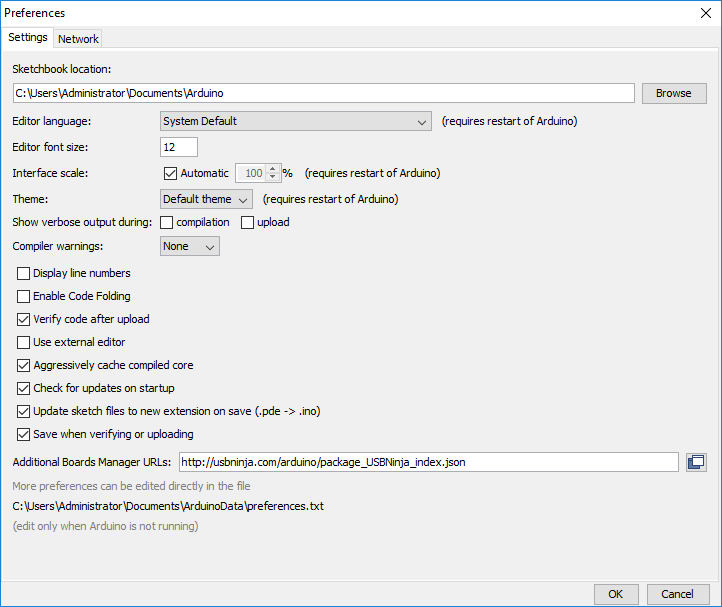Switch to the Network tab
The width and height of the screenshot is (722, 607).
78,39
